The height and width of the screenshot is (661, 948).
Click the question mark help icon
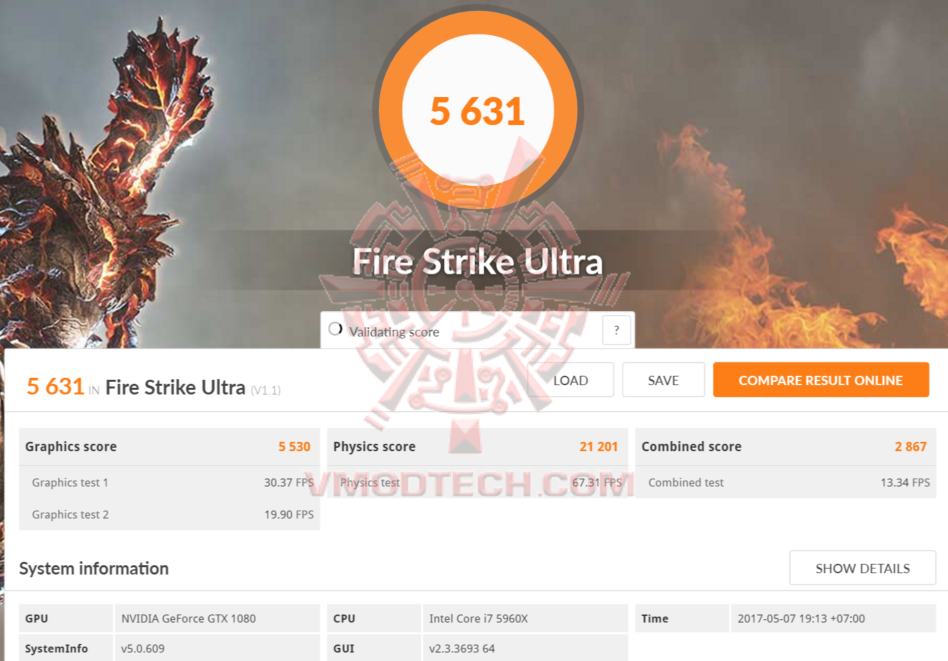click(616, 330)
